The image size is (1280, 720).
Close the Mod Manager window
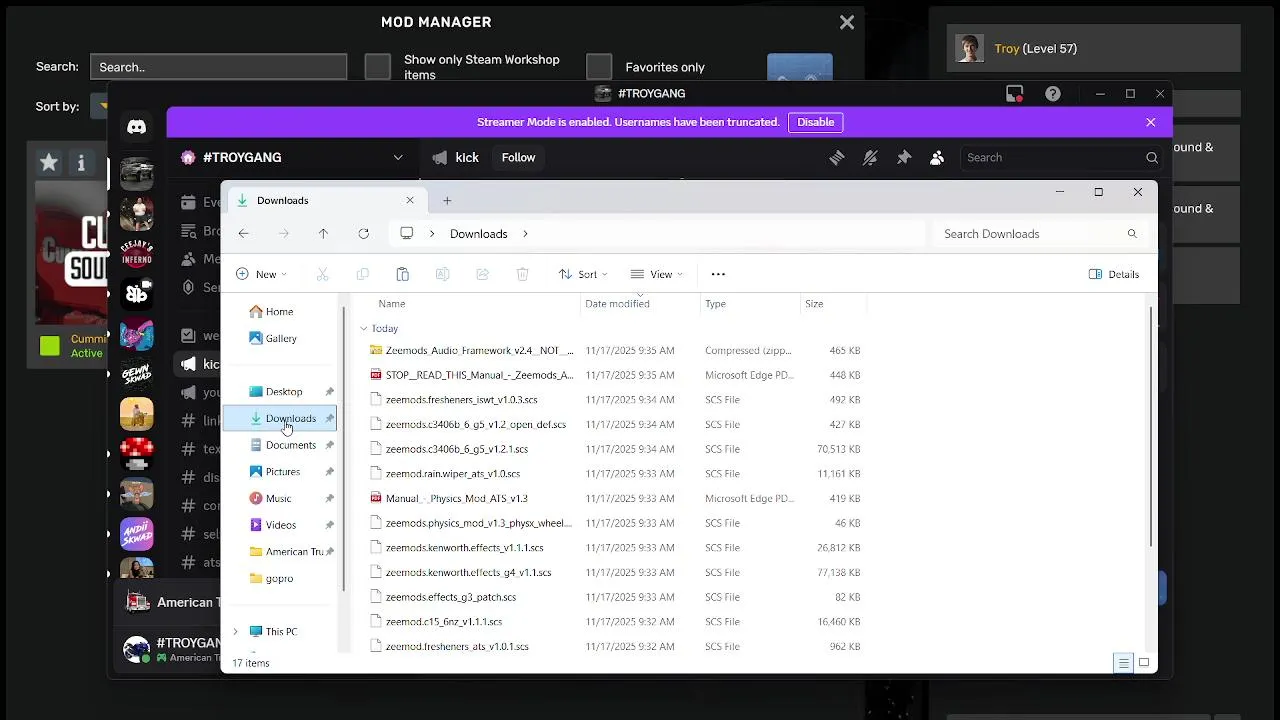coord(847,22)
